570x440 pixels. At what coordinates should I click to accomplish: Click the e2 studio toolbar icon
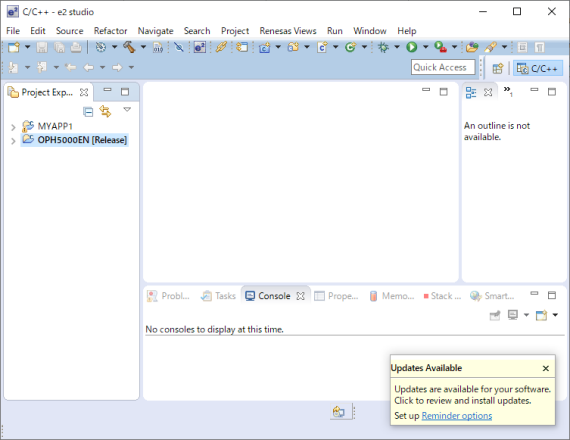(200, 47)
